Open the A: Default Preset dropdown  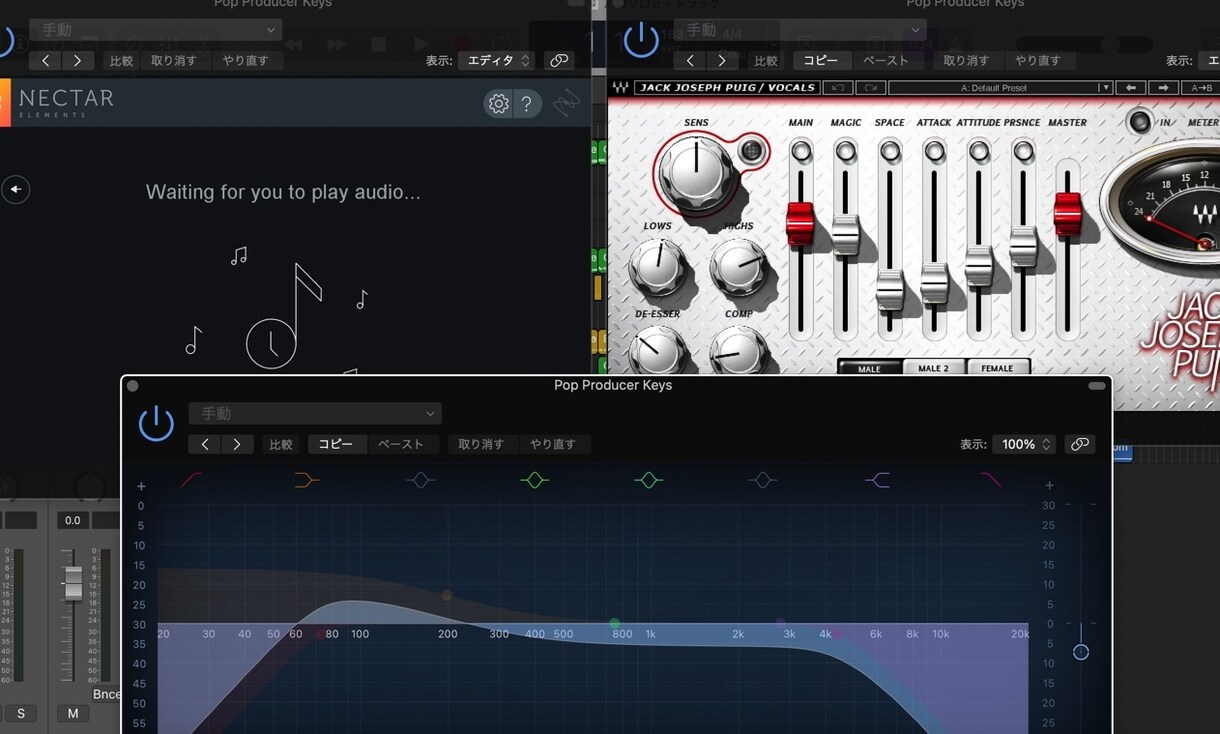pos(1000,88)
